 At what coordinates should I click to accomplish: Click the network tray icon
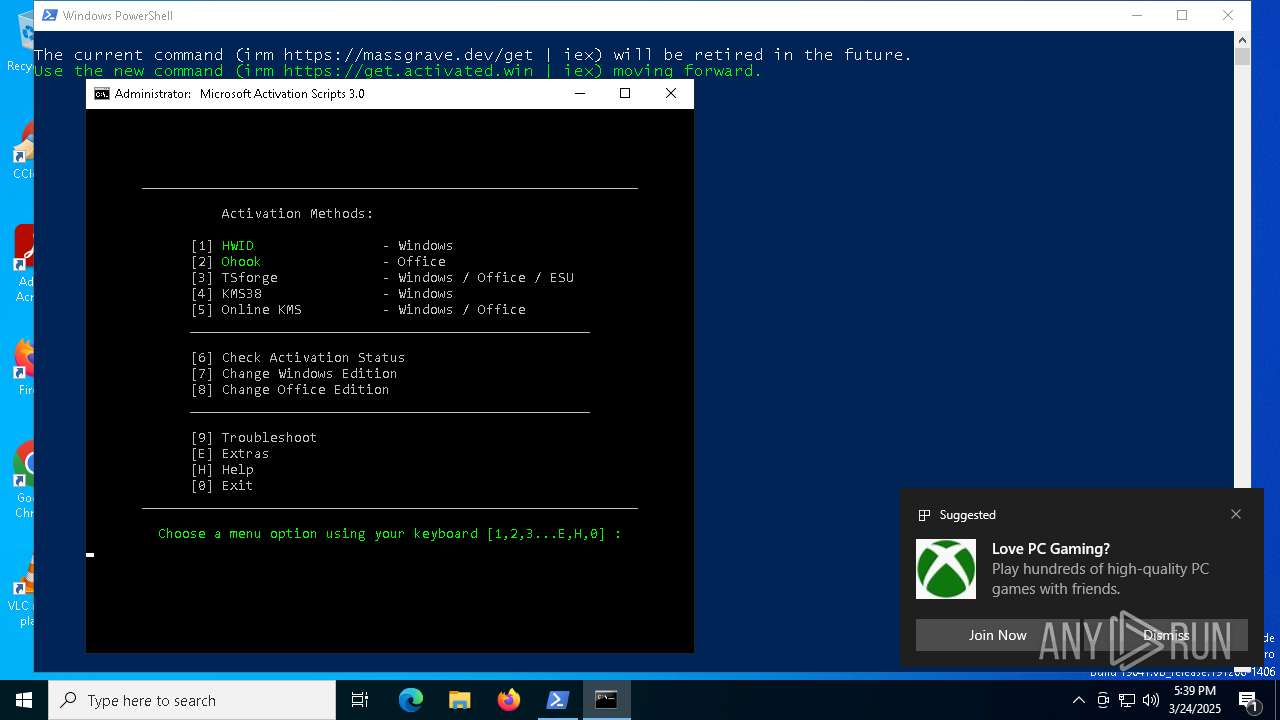[x=1127, y=700]
